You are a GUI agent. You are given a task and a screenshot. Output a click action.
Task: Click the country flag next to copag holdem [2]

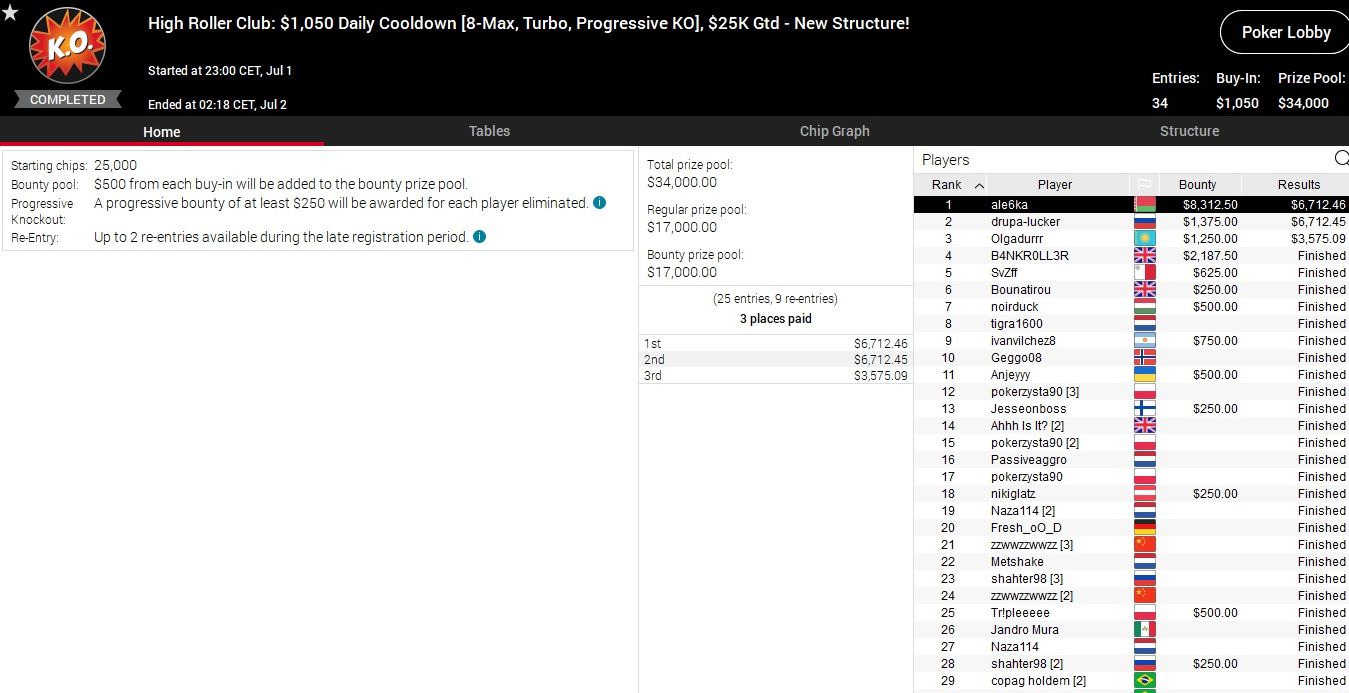(1144, 681)
